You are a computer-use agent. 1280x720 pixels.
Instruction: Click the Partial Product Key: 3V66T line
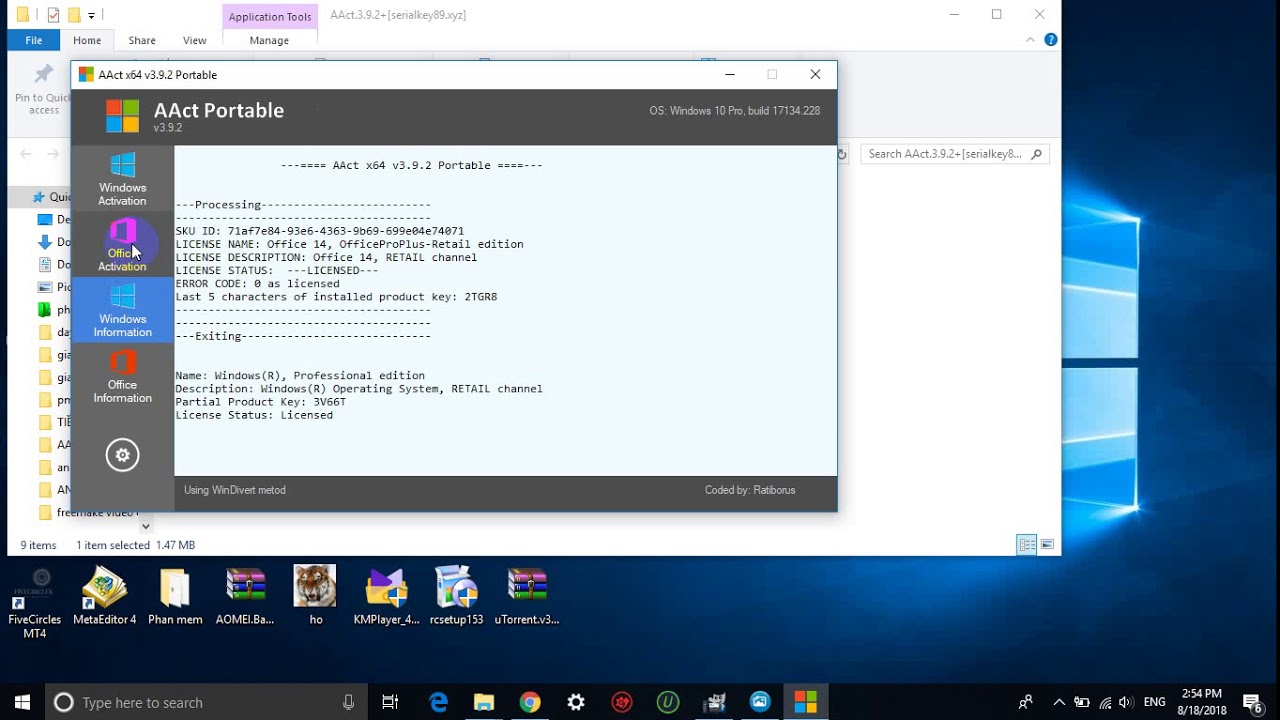261,402
